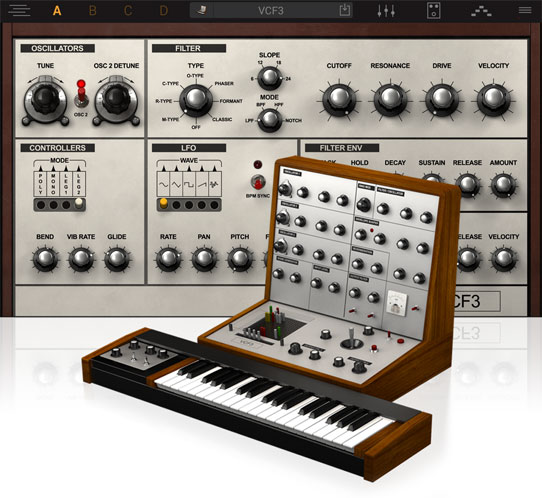Toggle the BPM SYNC switch
The height and width of the screenshot is (498, 542).
tap(258, 182)
